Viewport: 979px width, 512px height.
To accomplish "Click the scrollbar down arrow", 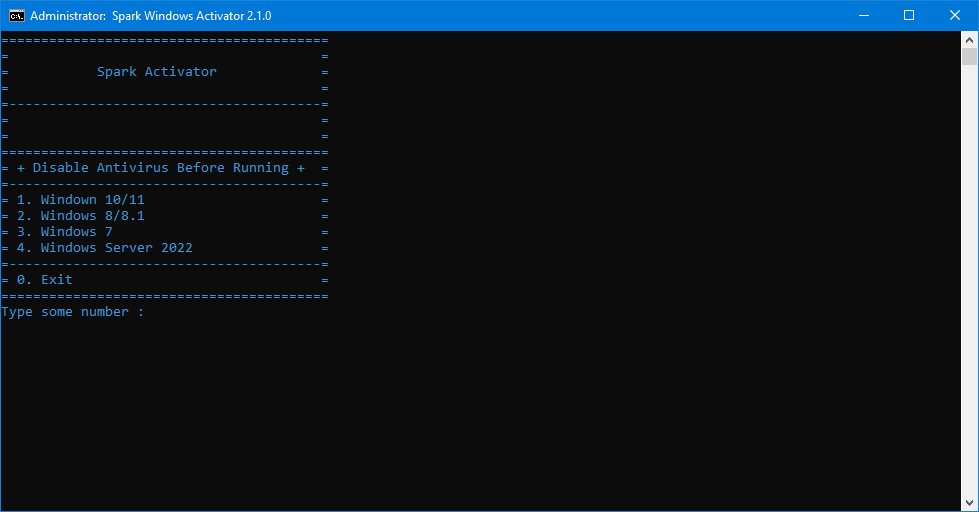I will tap(969, 503).
